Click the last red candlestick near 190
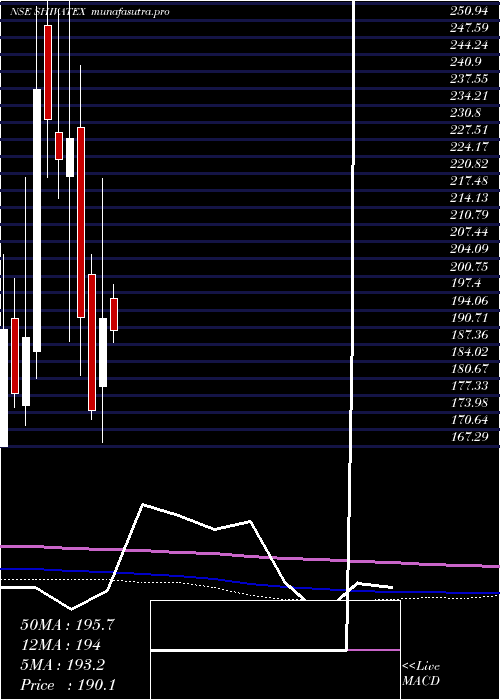Screen dimensions: 500x700 click(114, 314)
